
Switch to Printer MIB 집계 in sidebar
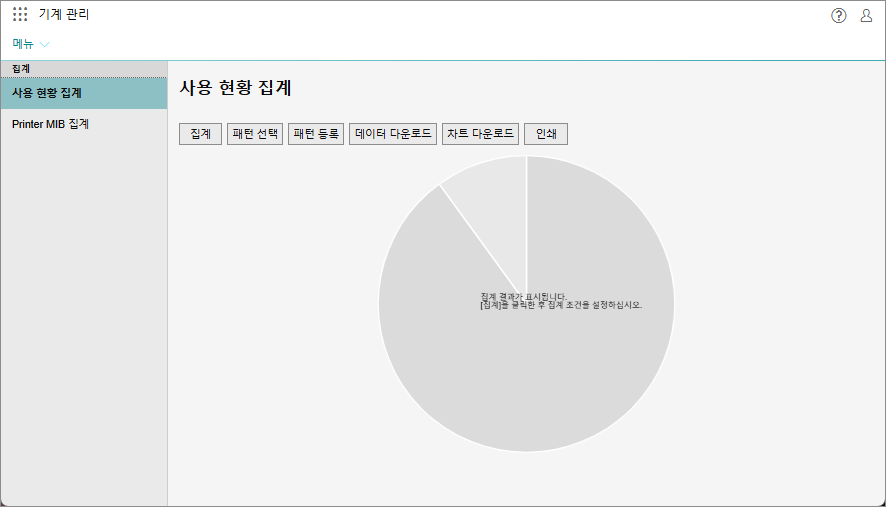click(50, 124)
